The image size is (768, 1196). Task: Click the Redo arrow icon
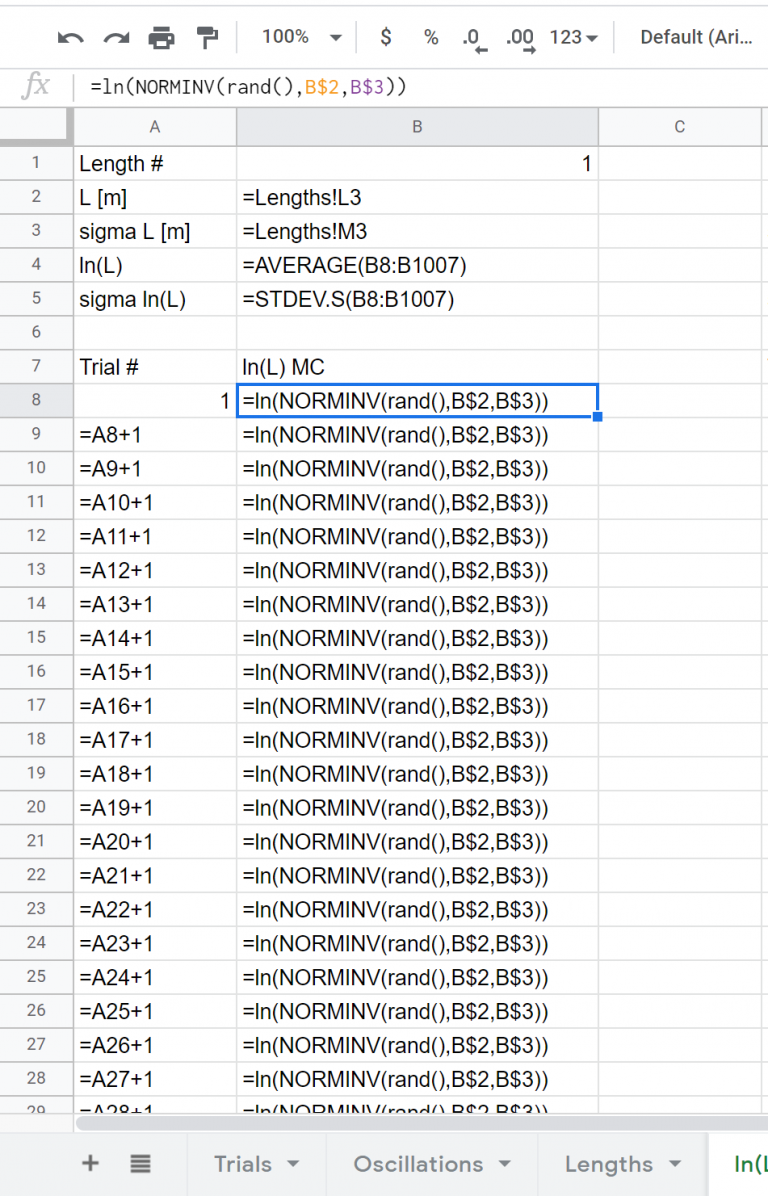(116, 38)
